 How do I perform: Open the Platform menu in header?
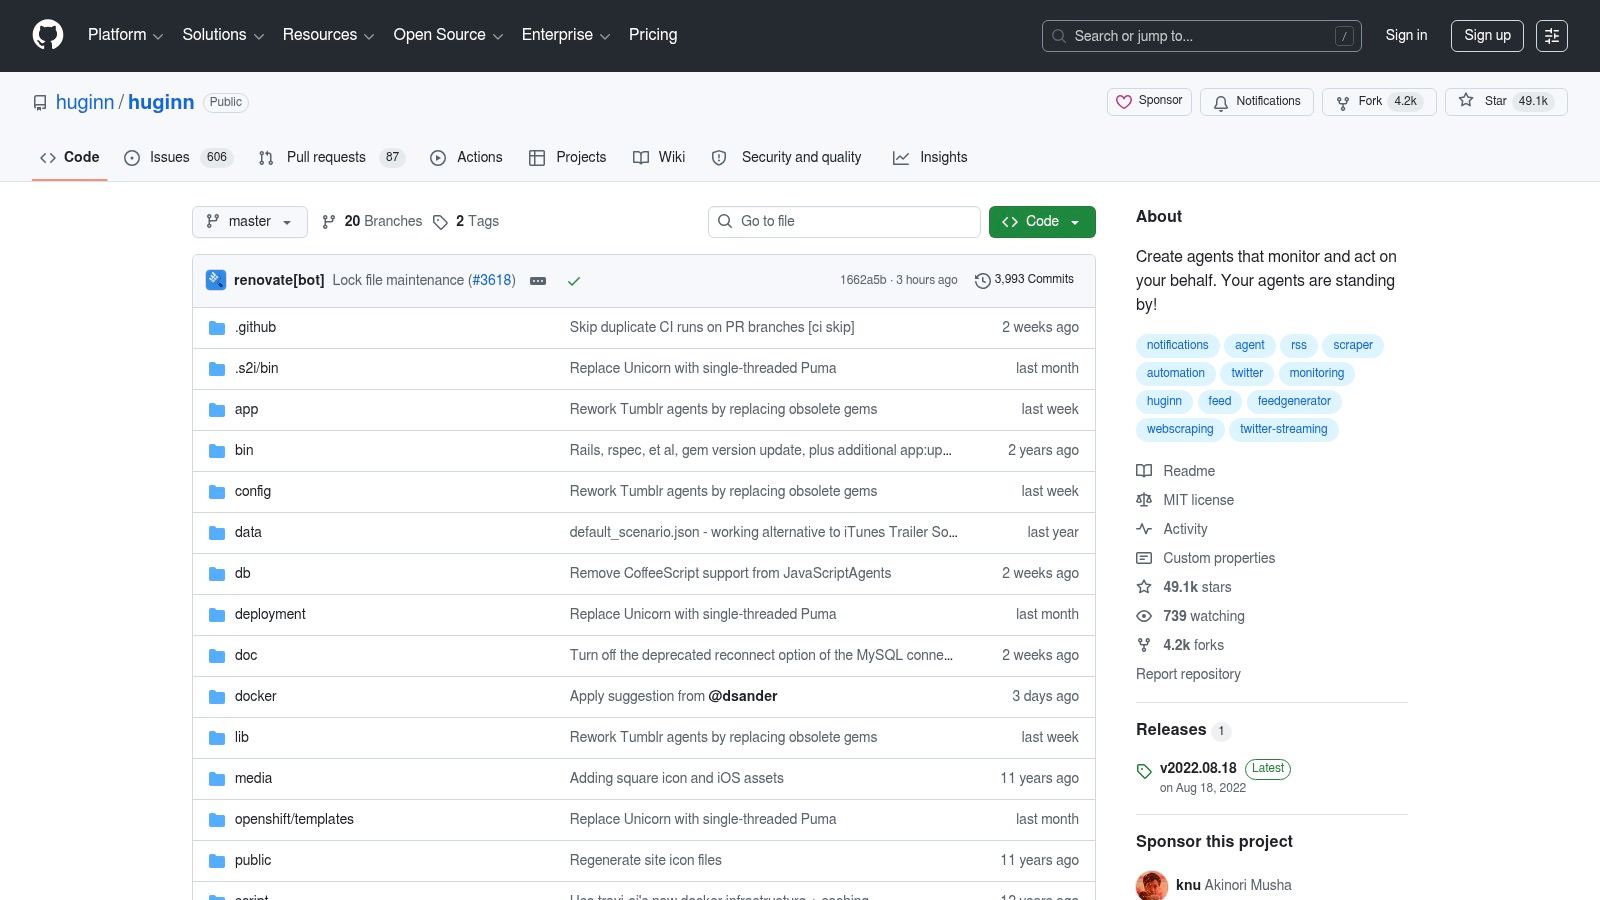point(125,35)
